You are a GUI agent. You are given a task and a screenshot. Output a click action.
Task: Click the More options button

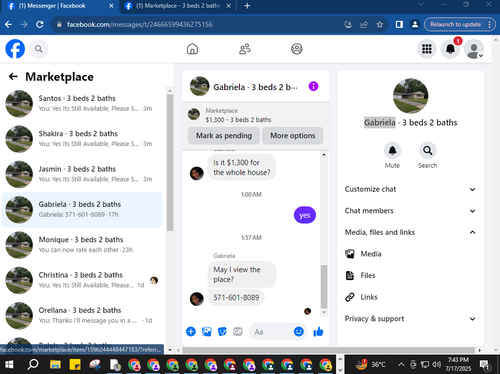(293, 136)
